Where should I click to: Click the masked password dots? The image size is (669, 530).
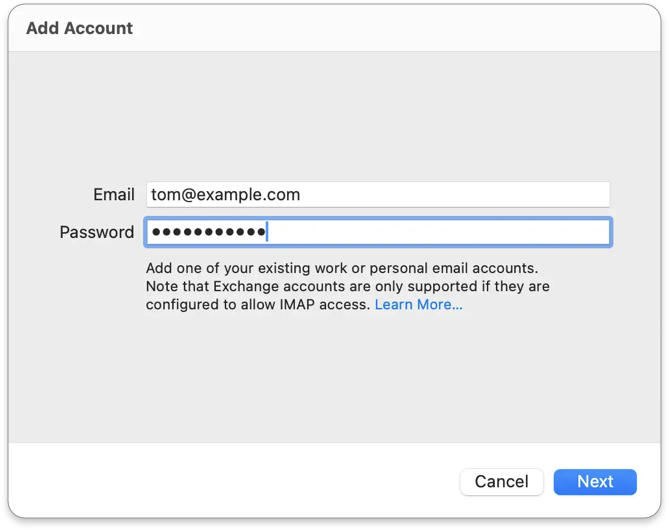208,233
